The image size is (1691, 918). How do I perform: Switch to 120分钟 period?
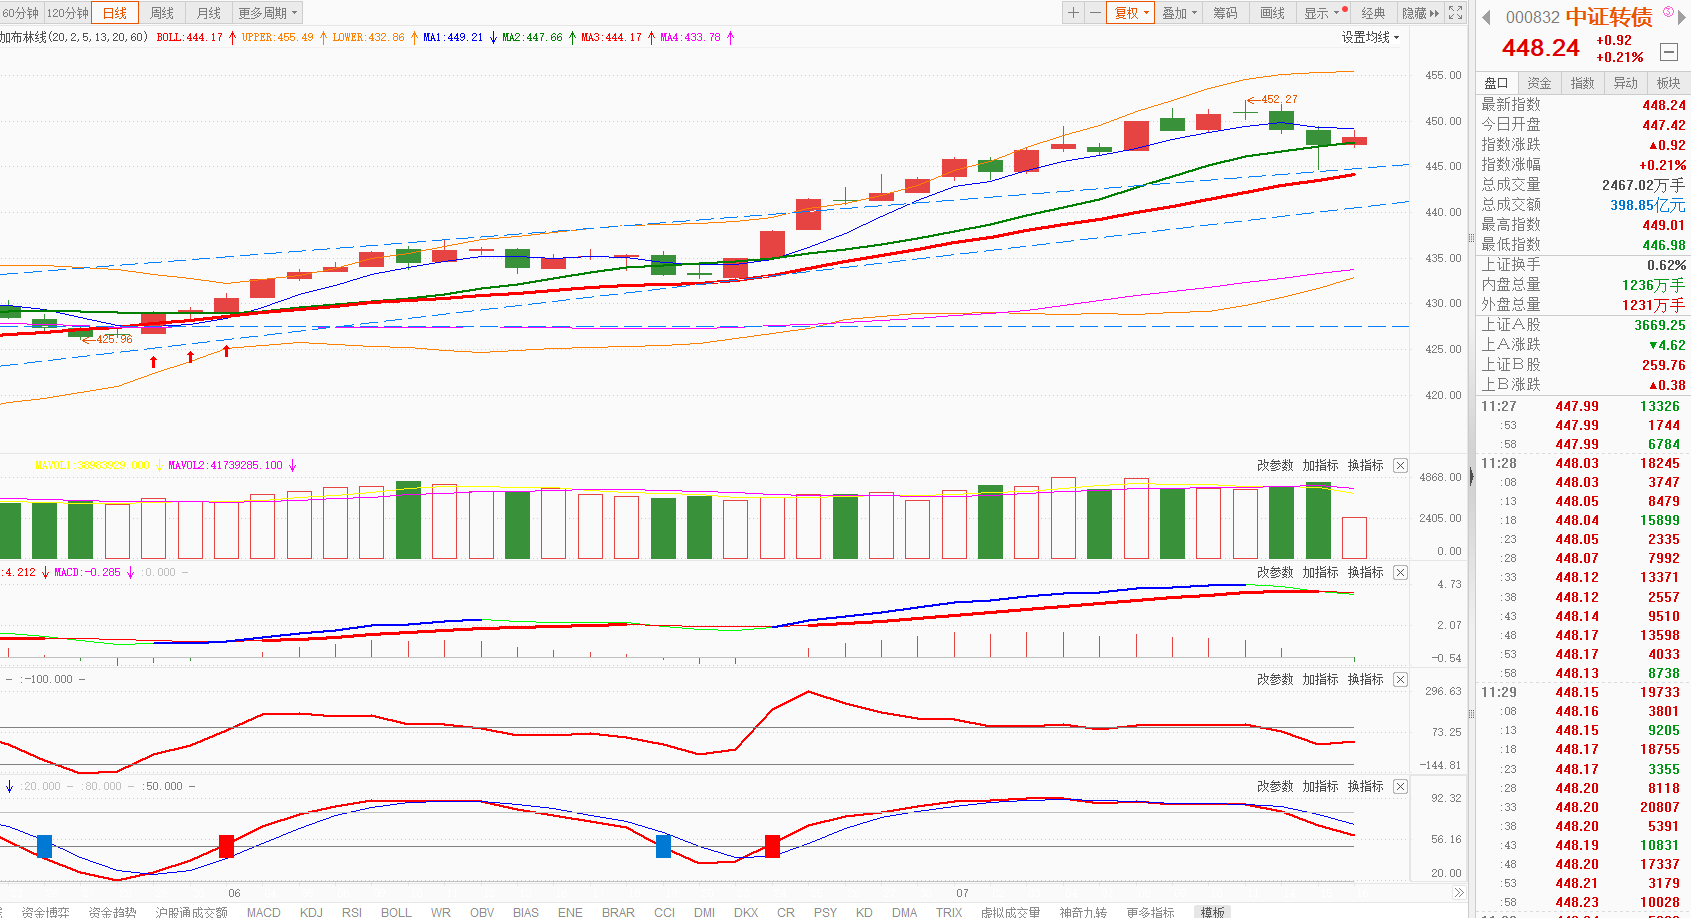pos(68,13)
